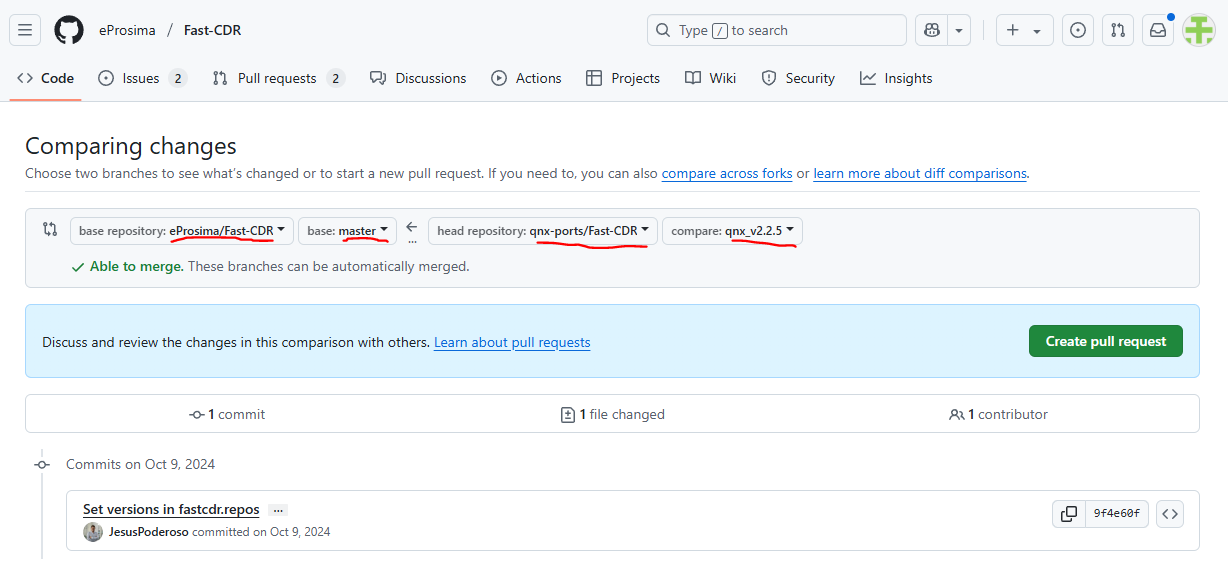Browse repository at this commit
1228x573 pixels.
[x=1170, y=514]
